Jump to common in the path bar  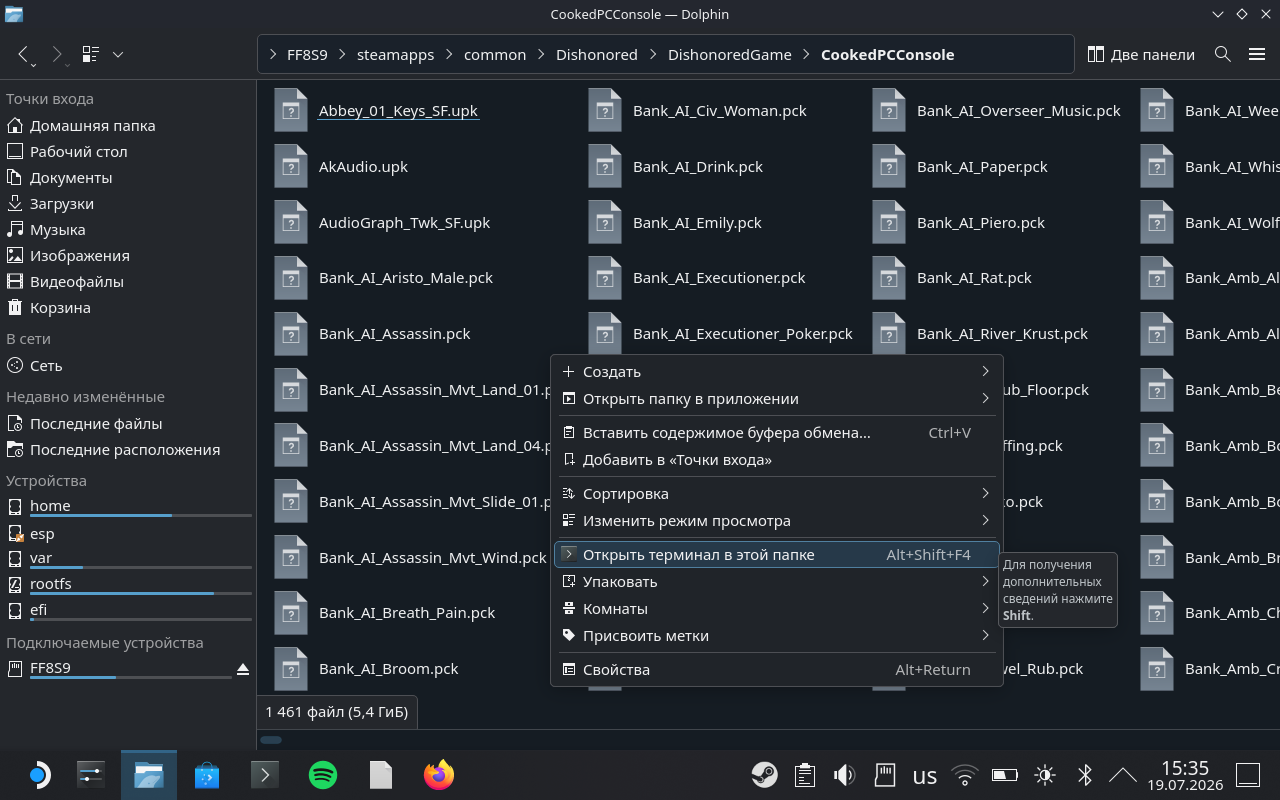coord(495,55)
